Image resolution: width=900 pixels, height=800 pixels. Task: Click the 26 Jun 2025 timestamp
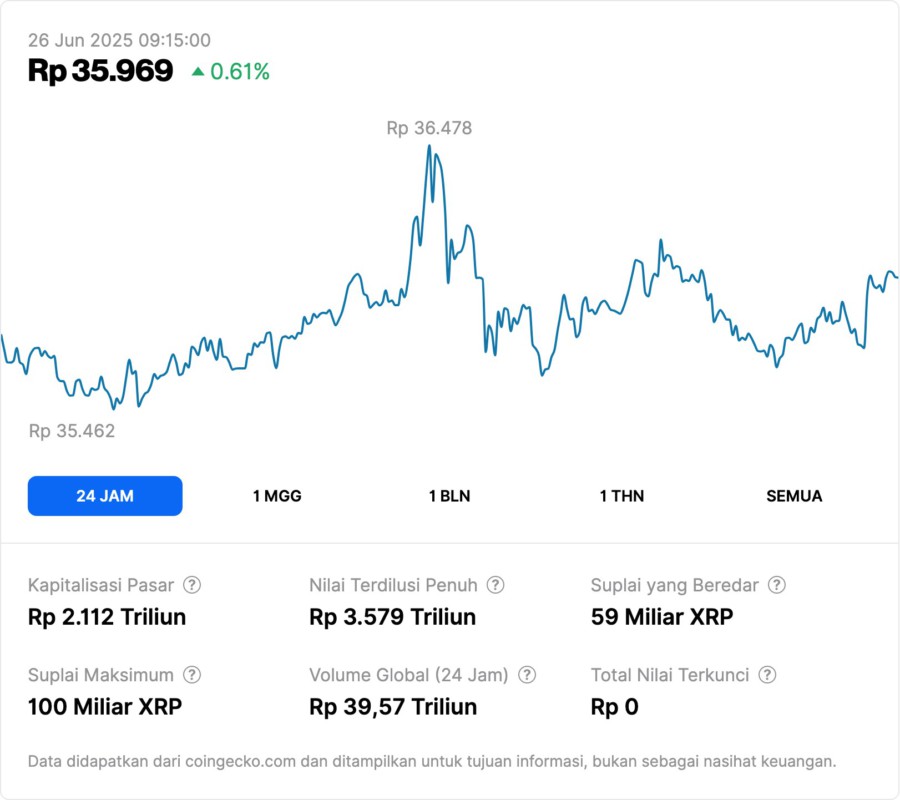(119, 40)
